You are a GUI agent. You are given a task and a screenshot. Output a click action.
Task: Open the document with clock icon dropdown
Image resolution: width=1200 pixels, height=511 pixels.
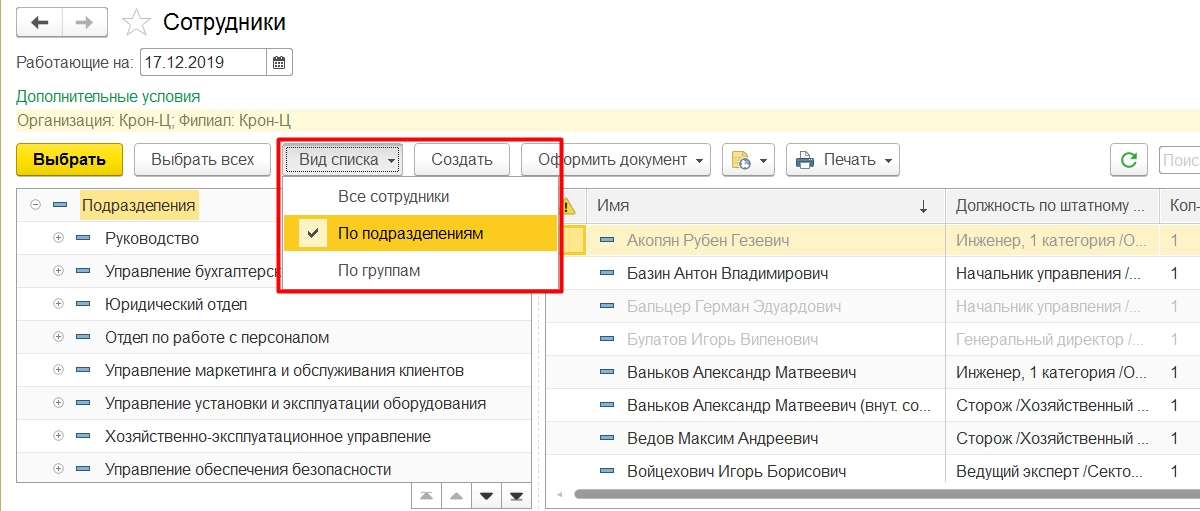[749, 160]
